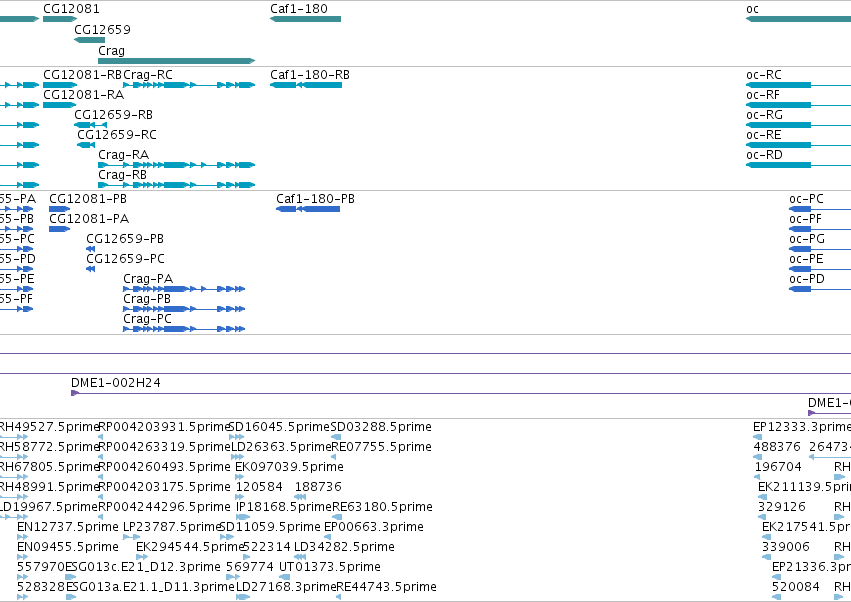The image size is (851, 602).
Task: Select protein oc-PE
Action: (820, 269)
